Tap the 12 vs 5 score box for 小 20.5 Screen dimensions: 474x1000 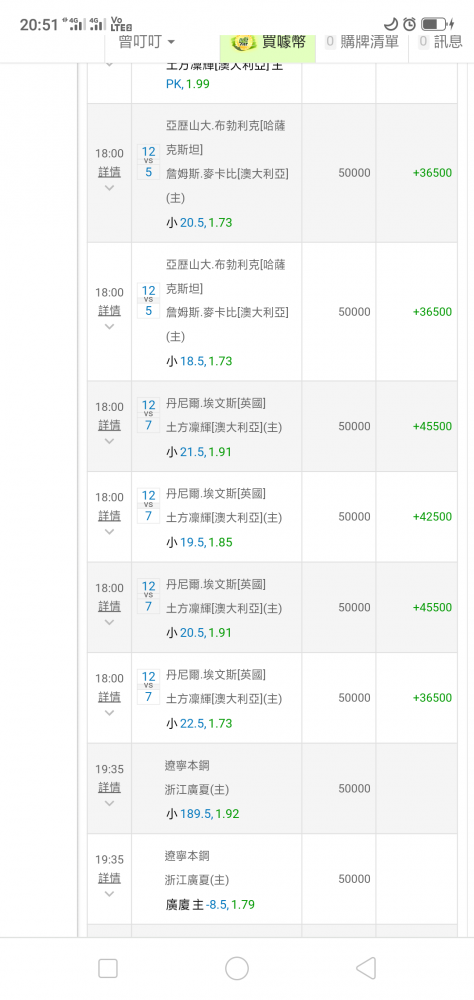(x=148, y=162)
